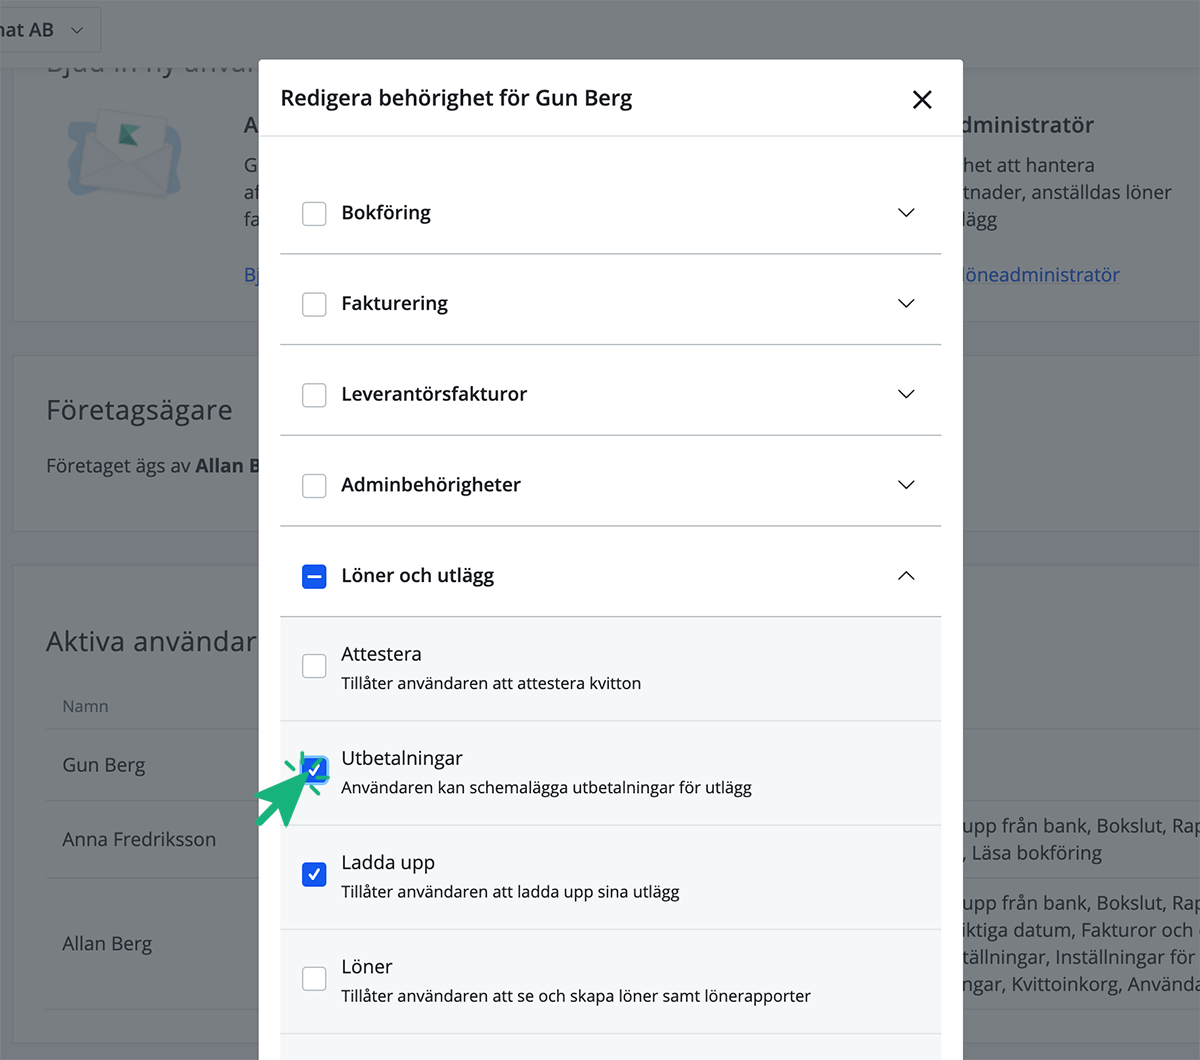Uncheck the Utbetalningar checkbox
Screen dimensions: 1200x1060
[314, 769]
